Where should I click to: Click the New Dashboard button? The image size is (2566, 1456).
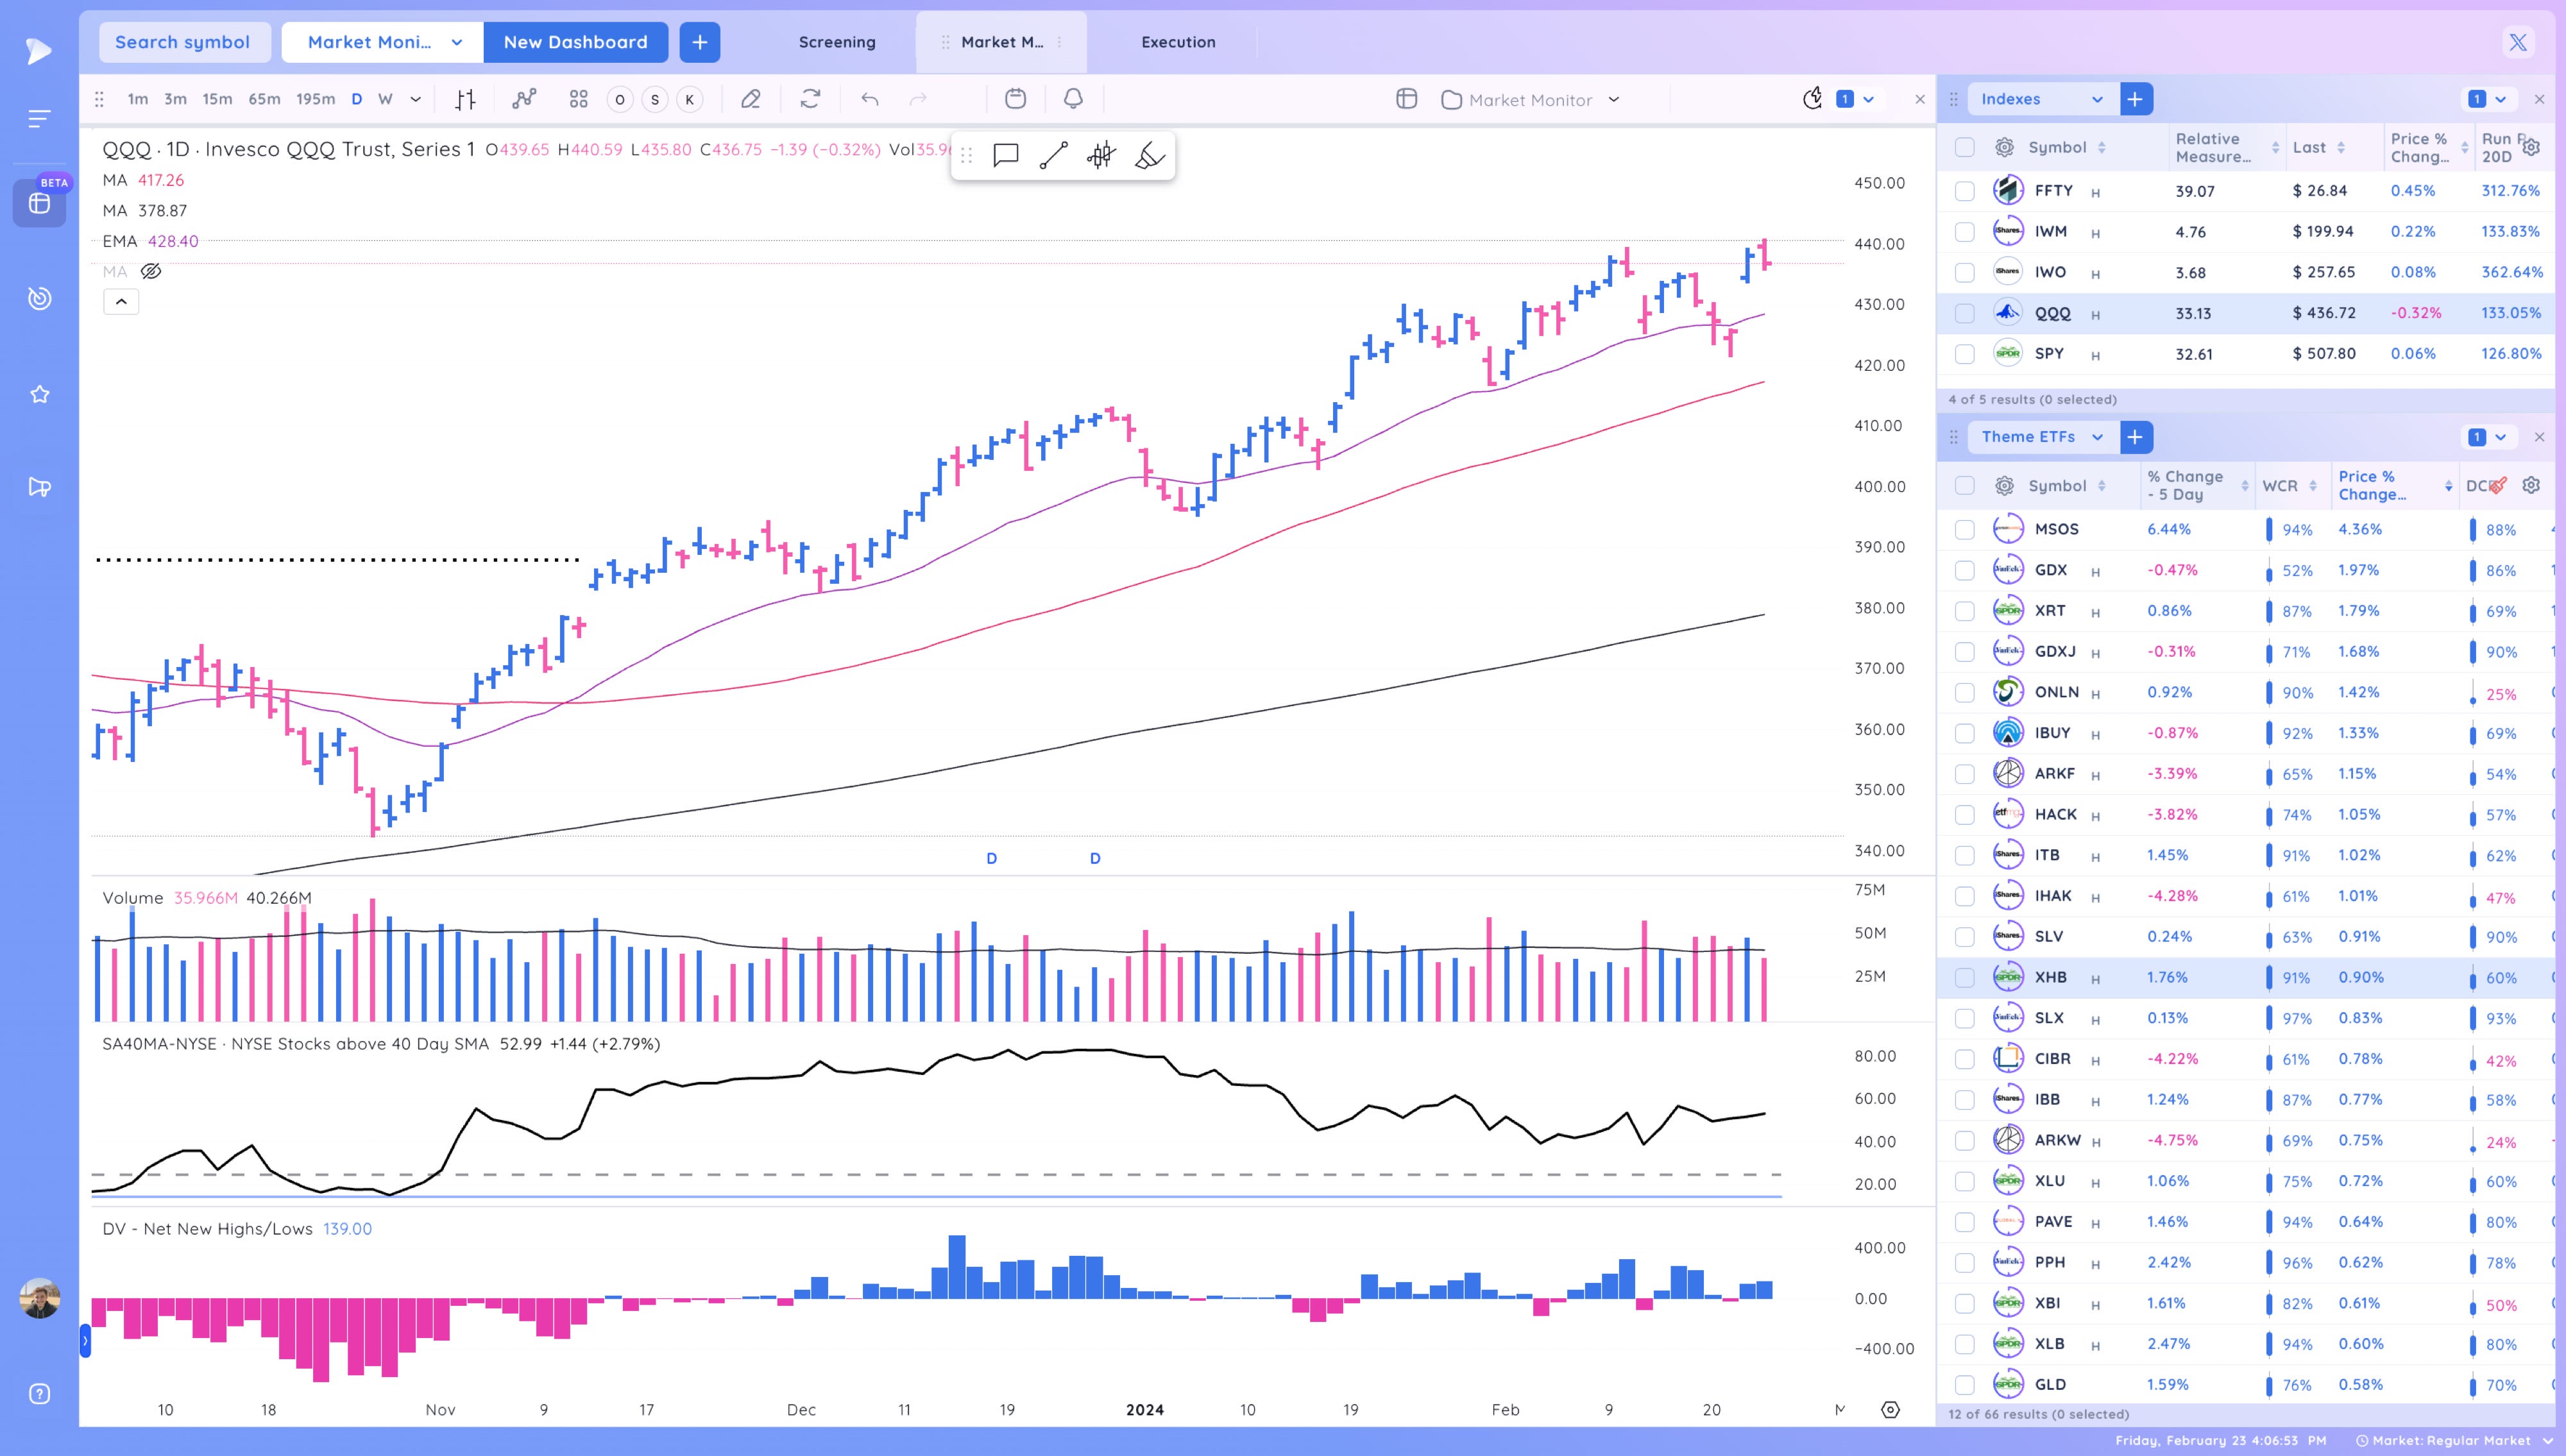point(575,42)
